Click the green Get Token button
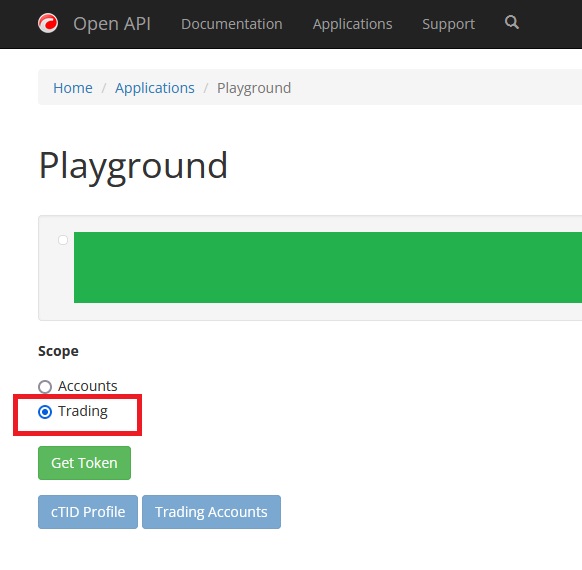 tap(84, 463)
